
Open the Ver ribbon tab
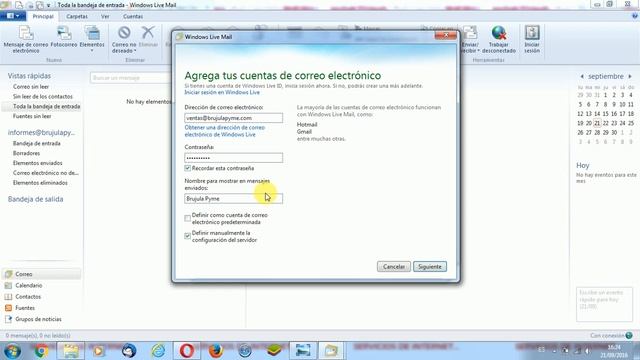(105, 16)
